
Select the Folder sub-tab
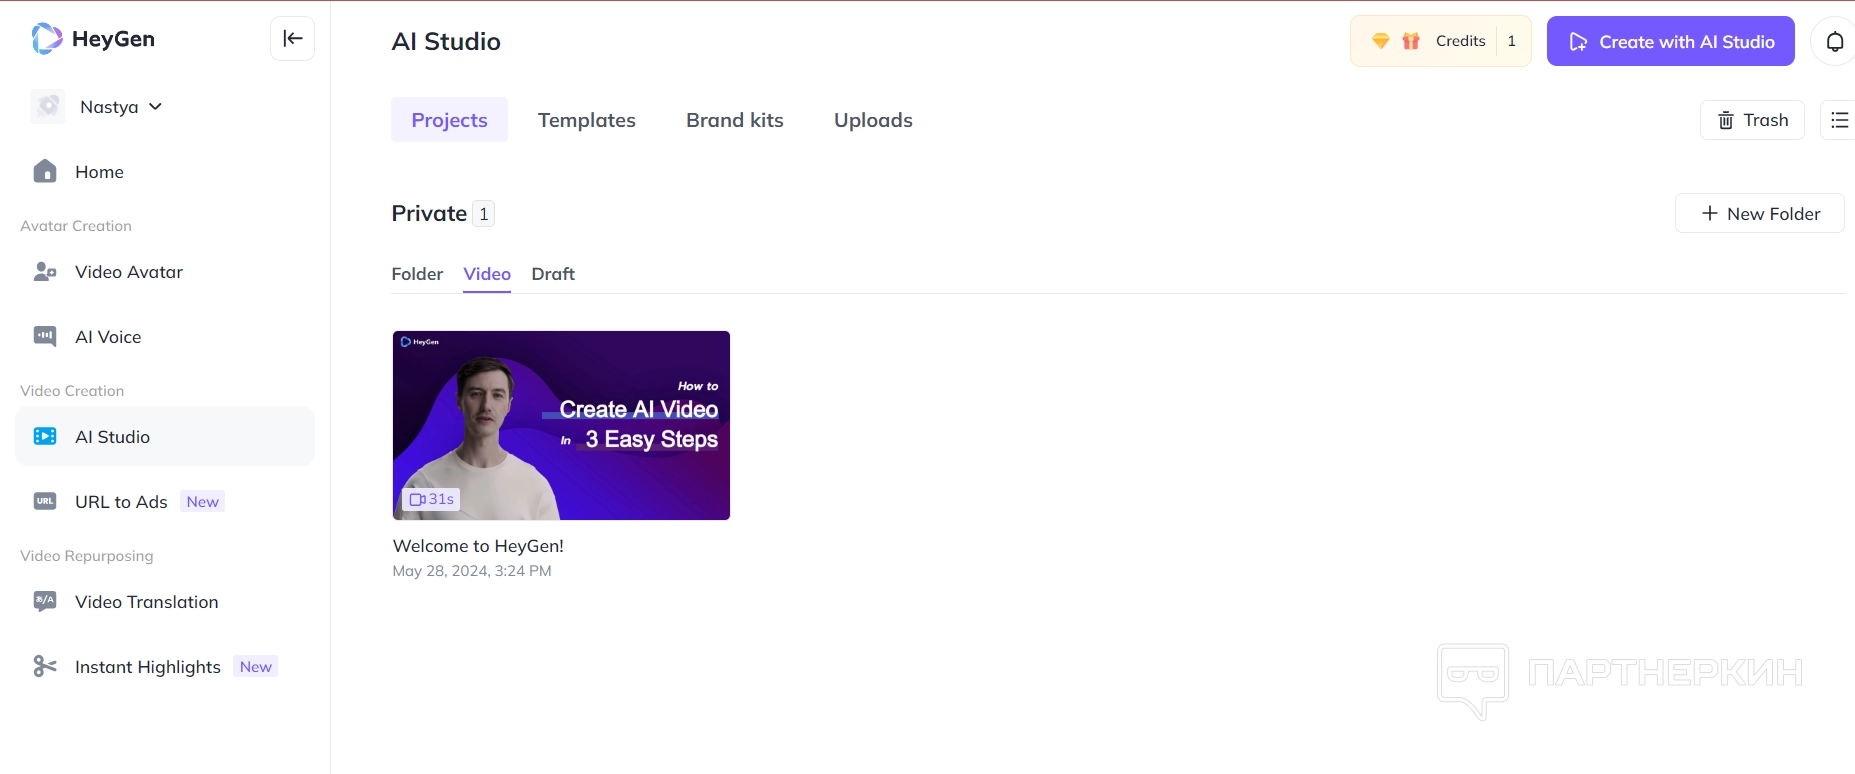point(417,274)
